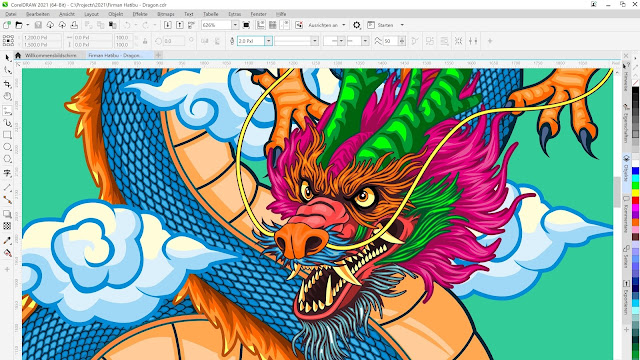640x360 pixels.
Task: Click the Paste clipboard icon
Action: (112, 25)
